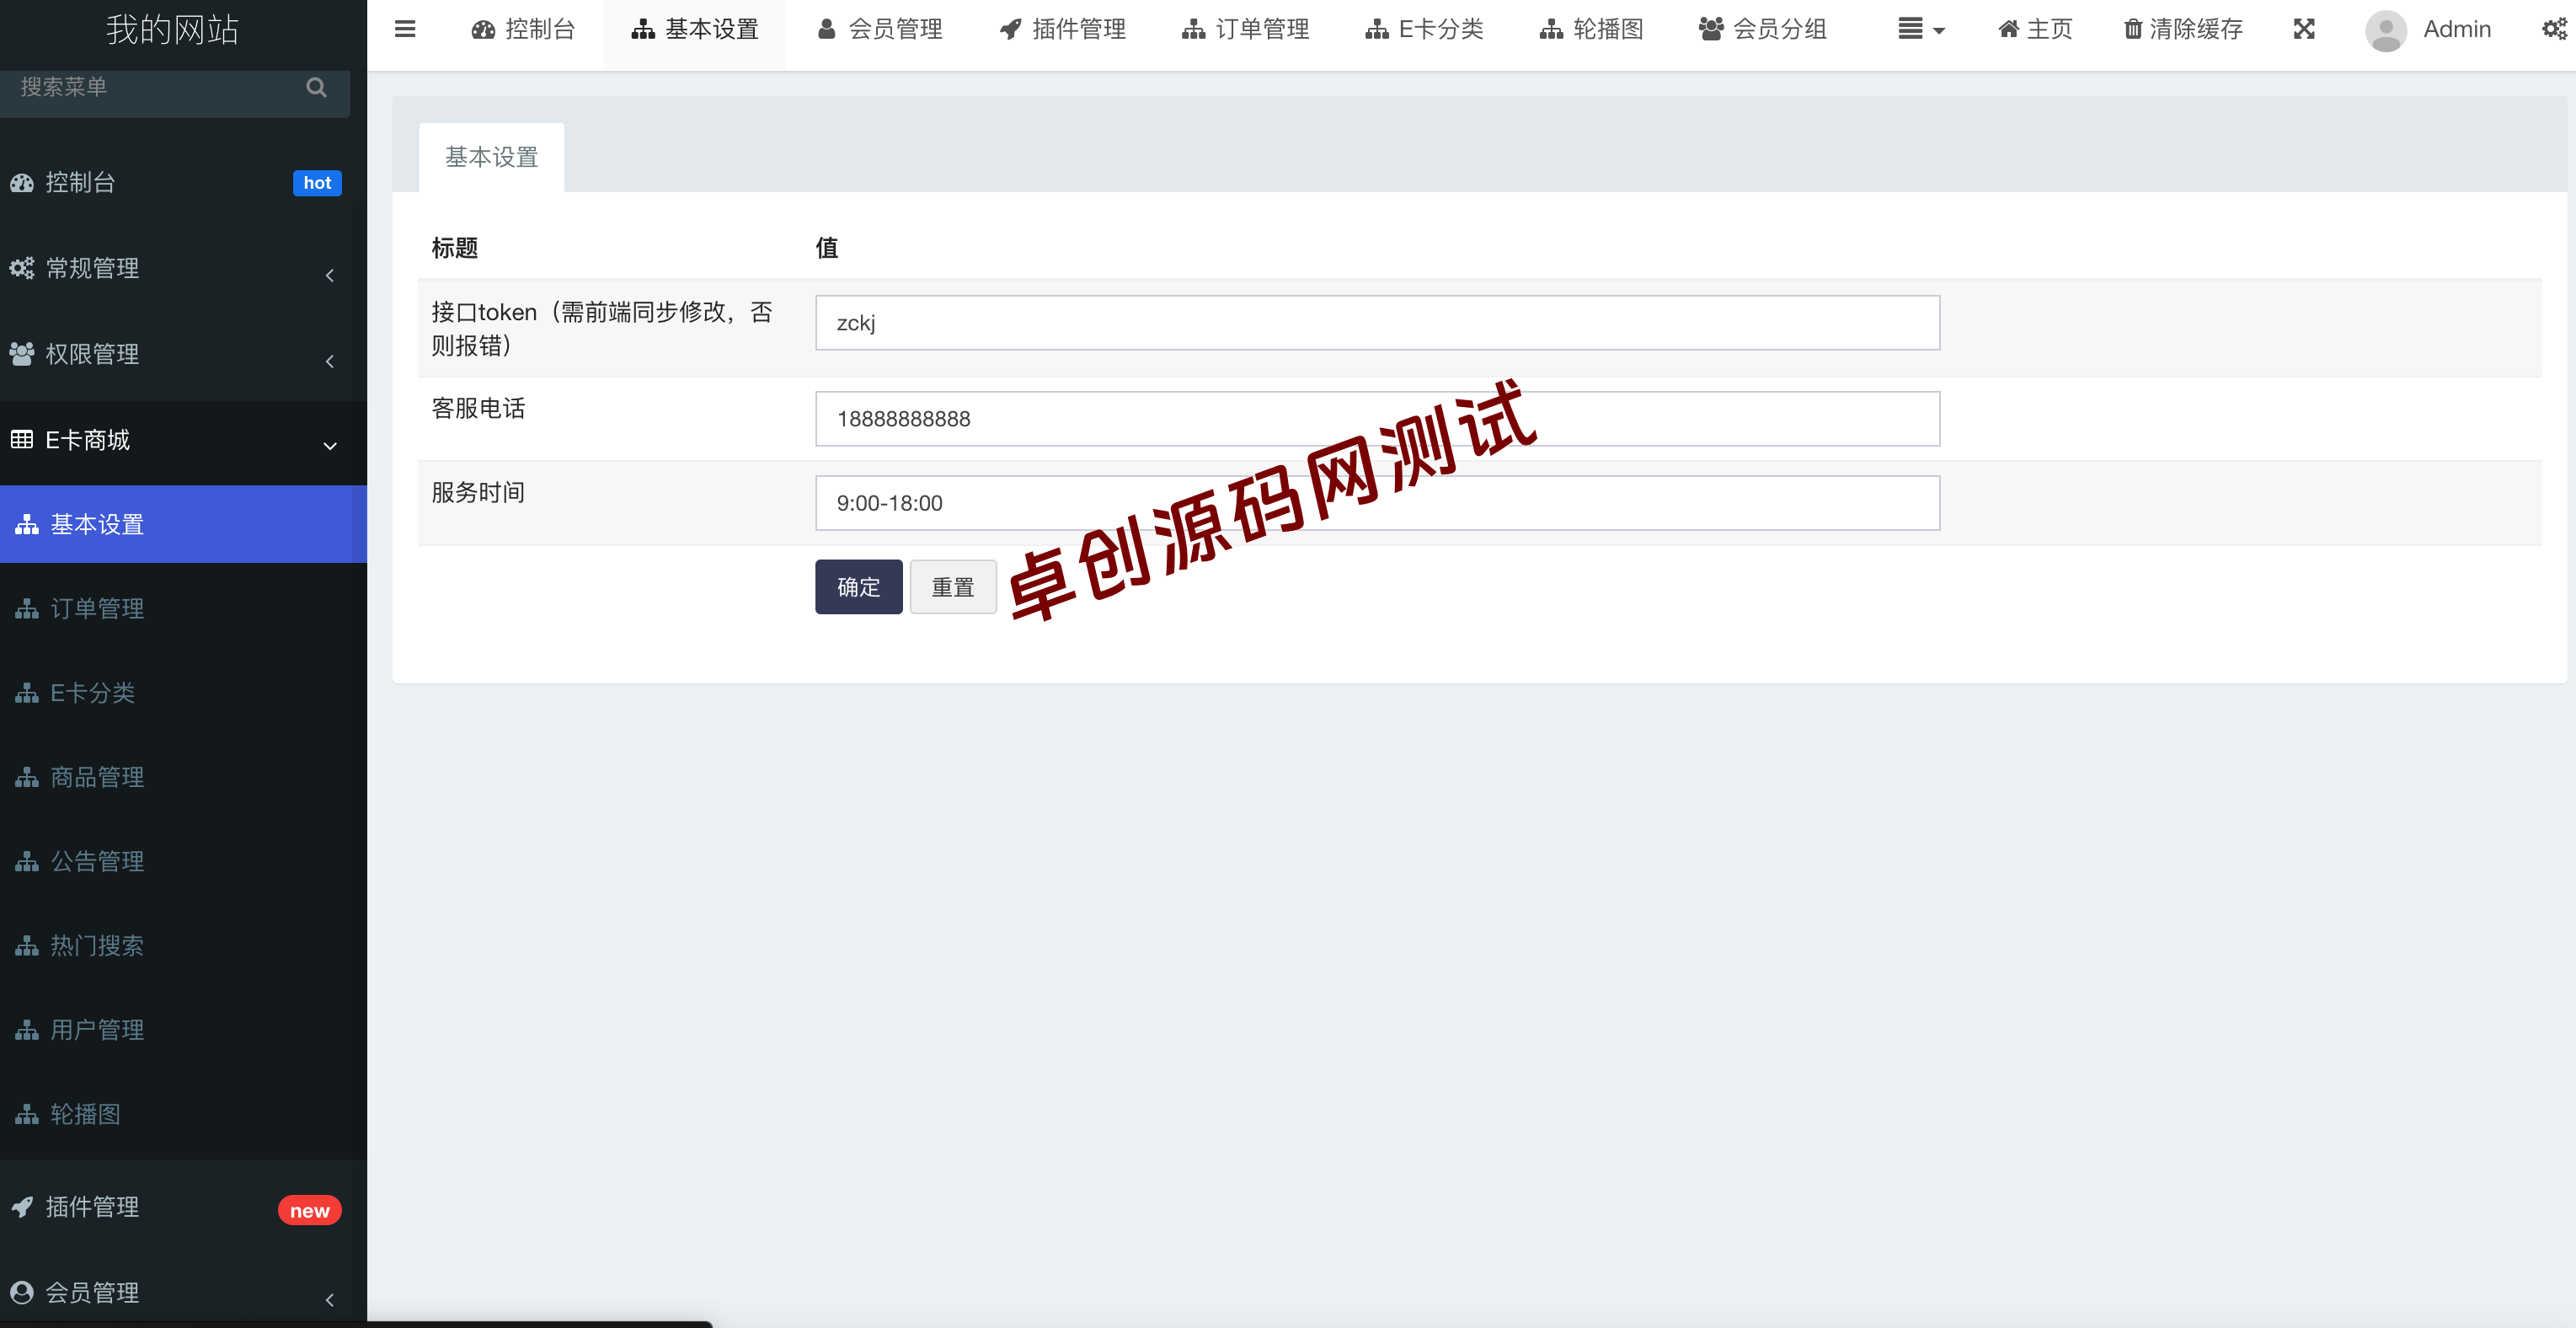Click the 我的网站 site title
The height and width of the screenshot is (1328, 2576).
173,30
